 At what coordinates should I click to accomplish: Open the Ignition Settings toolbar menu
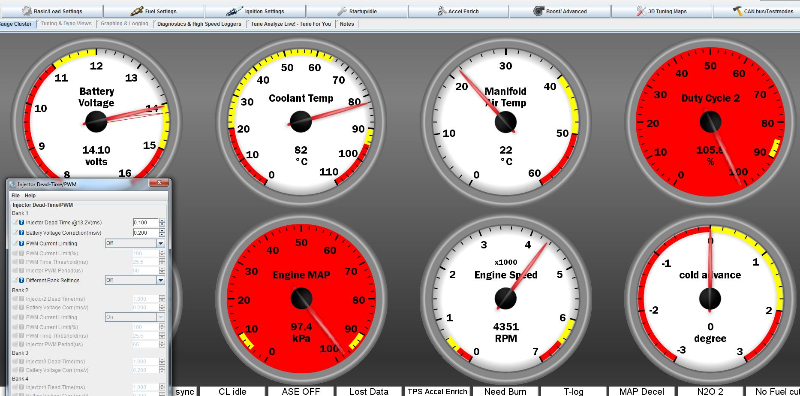(x=256, y=11)
